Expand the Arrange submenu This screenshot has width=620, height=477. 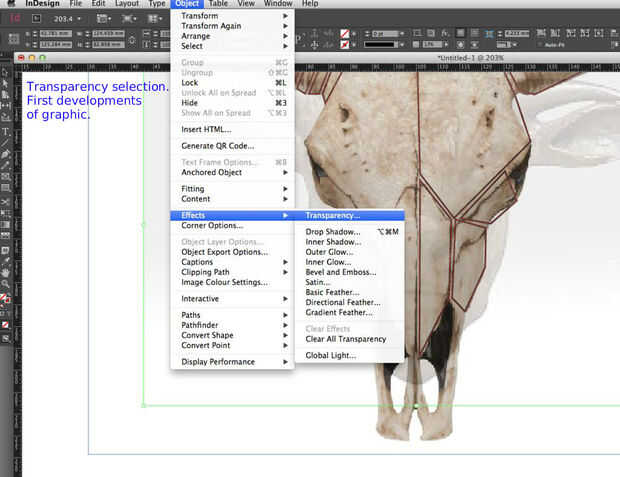pyautogui.click(x=232, y=36)
